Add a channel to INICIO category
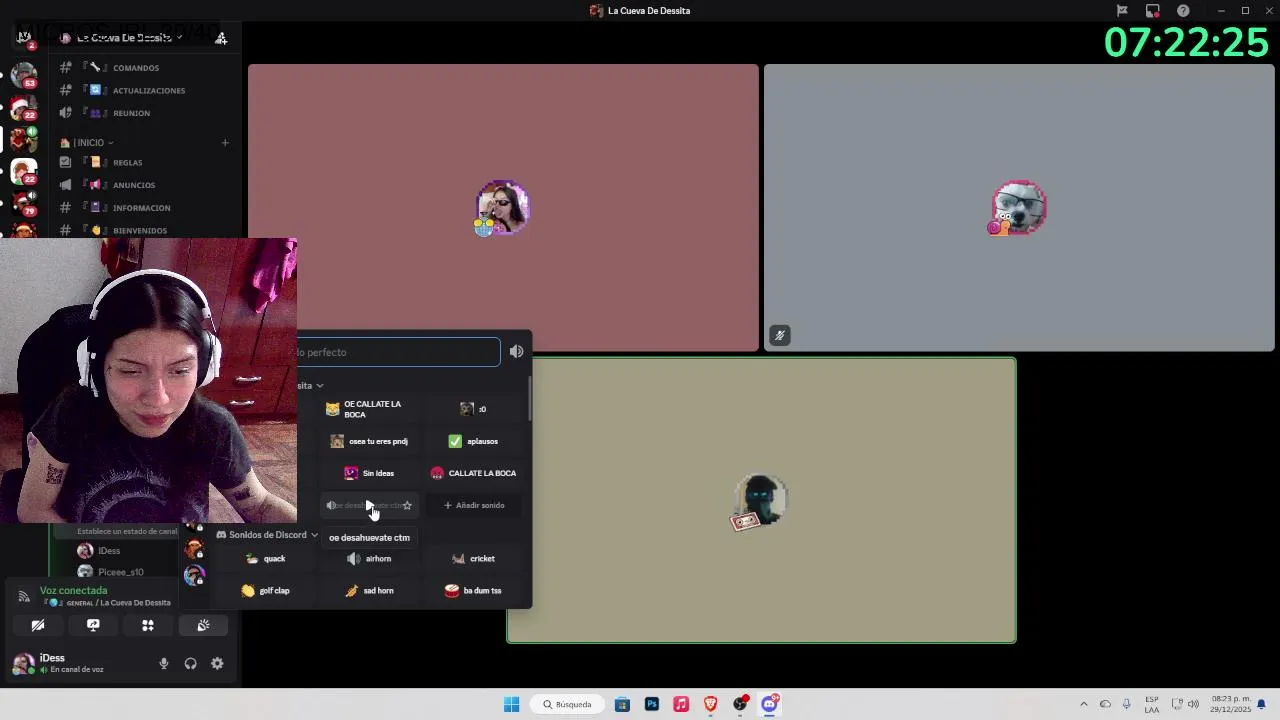The width and height of the screenshot is (1280, 720). pos(225,143)
